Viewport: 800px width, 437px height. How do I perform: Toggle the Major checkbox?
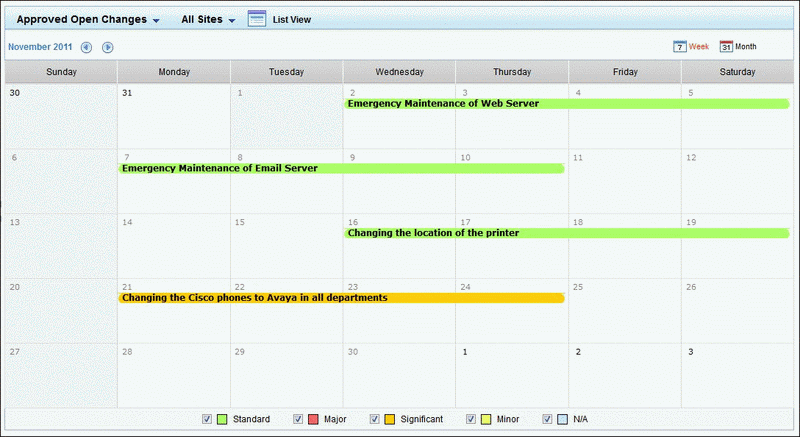(x=298, y=419)
